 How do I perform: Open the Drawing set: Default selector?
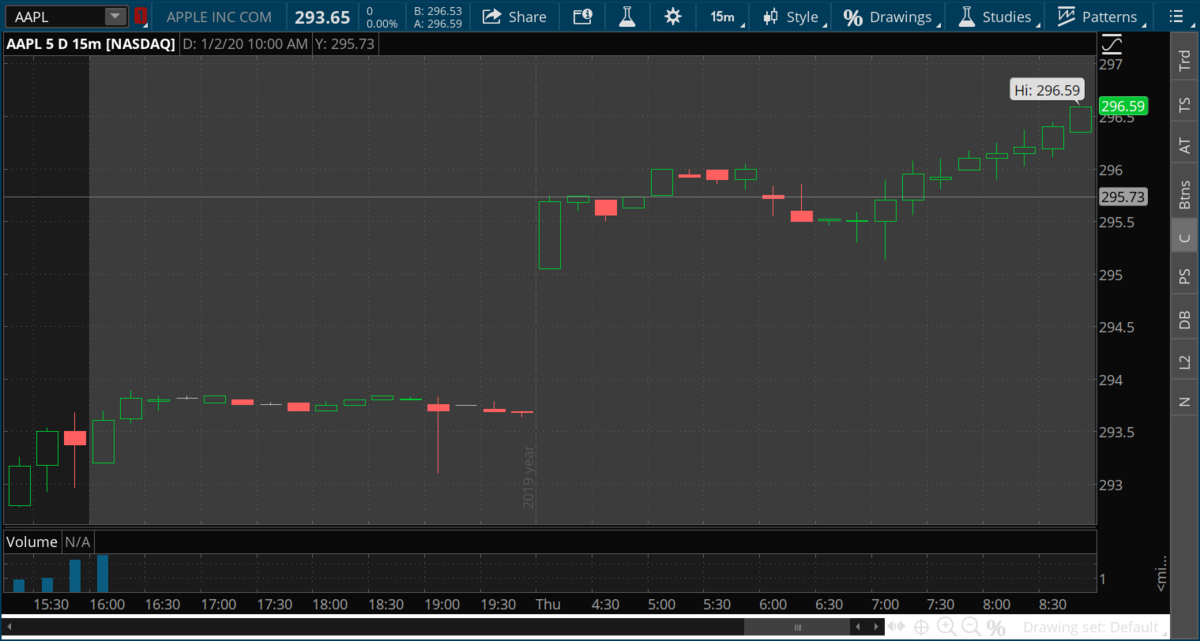tap(1095, 628)
